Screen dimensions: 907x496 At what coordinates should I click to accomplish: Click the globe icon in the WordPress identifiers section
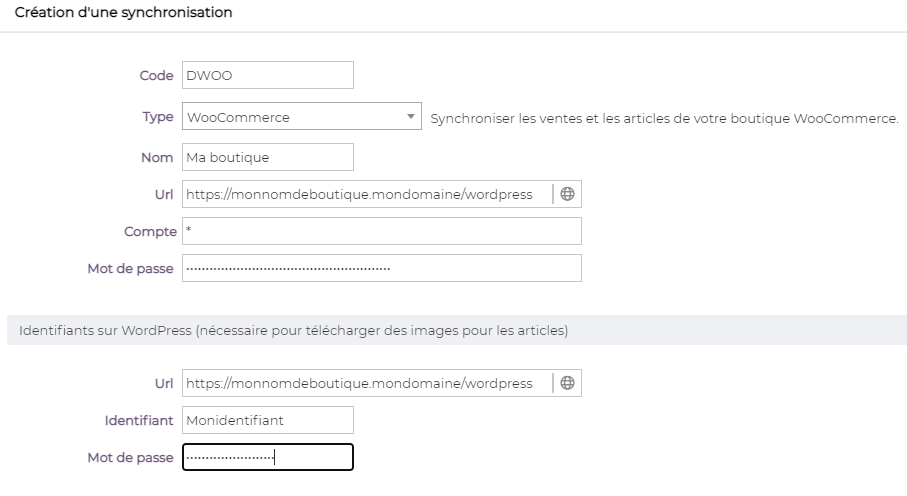pos(567,383)
